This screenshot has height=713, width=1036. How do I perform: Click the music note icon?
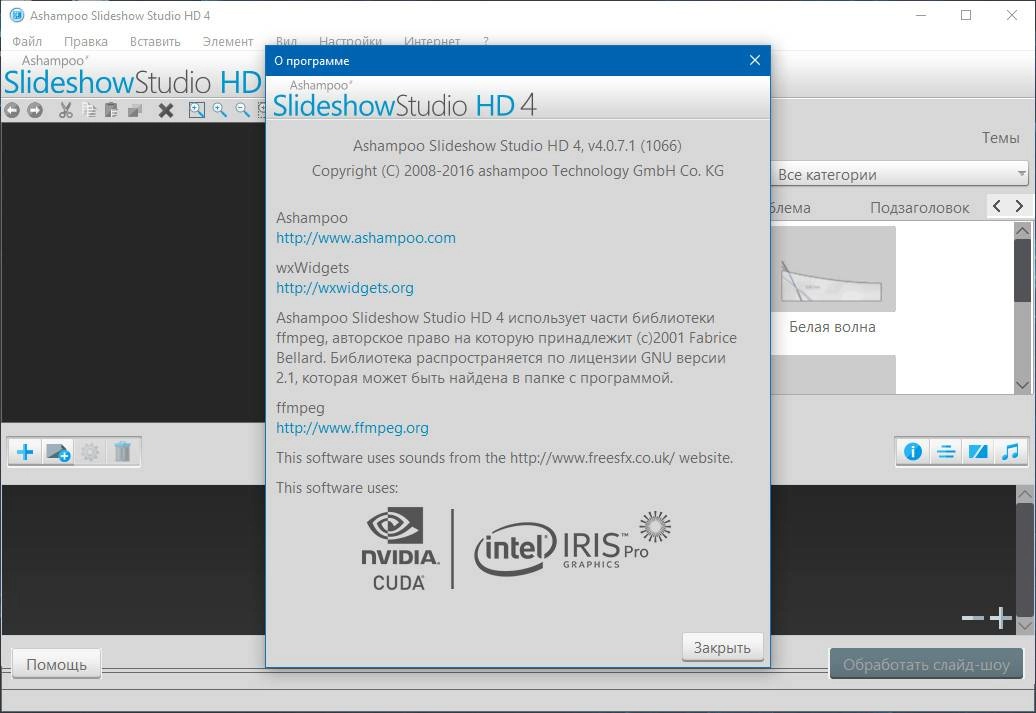1010,452
